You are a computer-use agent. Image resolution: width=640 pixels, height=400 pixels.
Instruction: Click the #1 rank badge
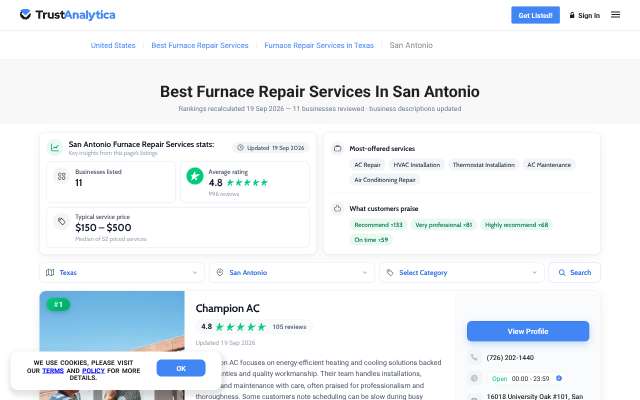[58, 304]
